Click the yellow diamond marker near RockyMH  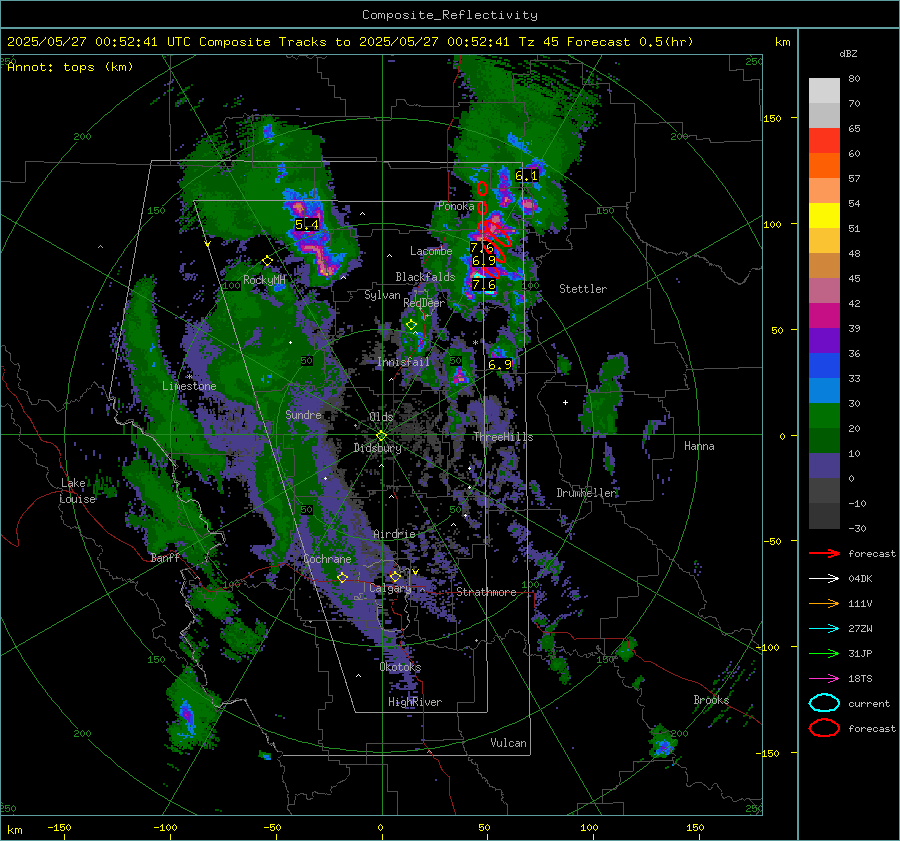(x=267, y=261)
